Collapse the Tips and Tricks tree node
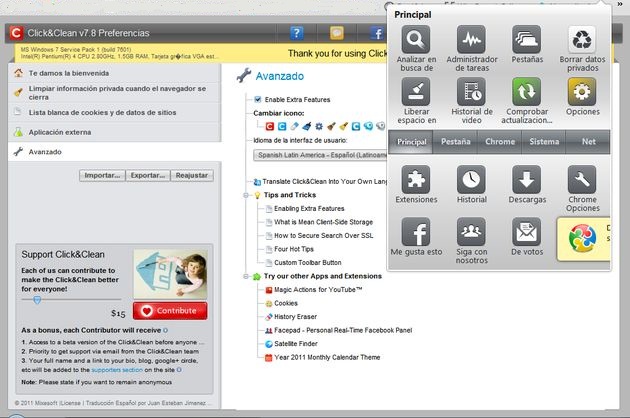Viewport: 630px width, 418px height. (245, 195)
